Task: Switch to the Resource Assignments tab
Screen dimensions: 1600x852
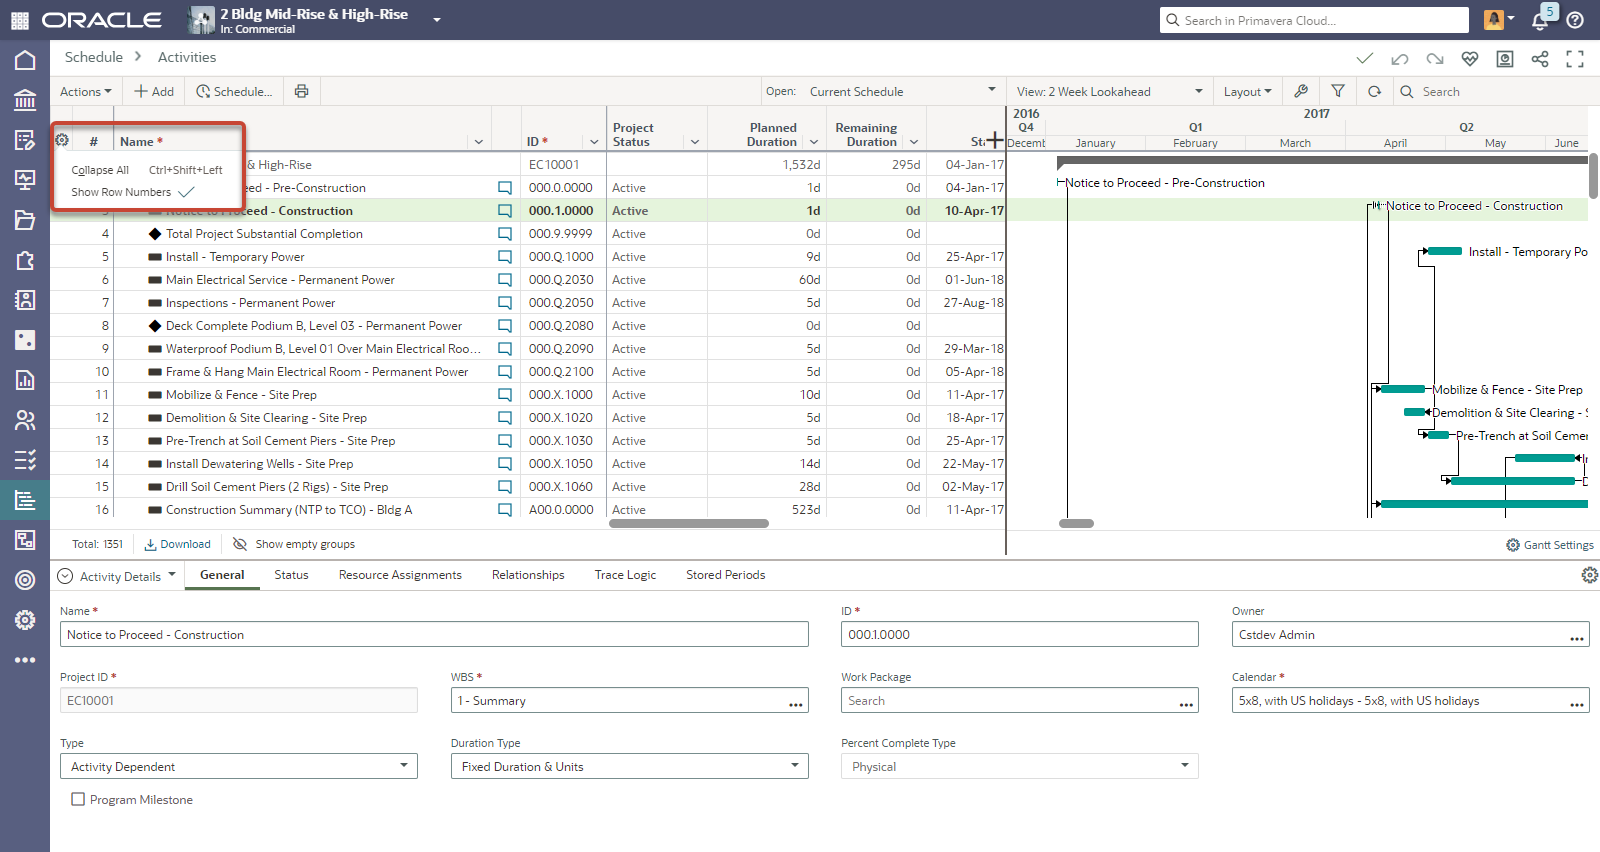Action: [x=400, y=575]
